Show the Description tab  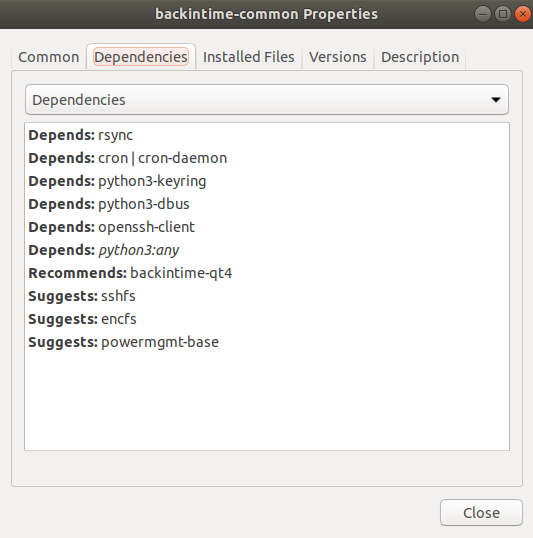pyautogui.click(x=420, y=57)
